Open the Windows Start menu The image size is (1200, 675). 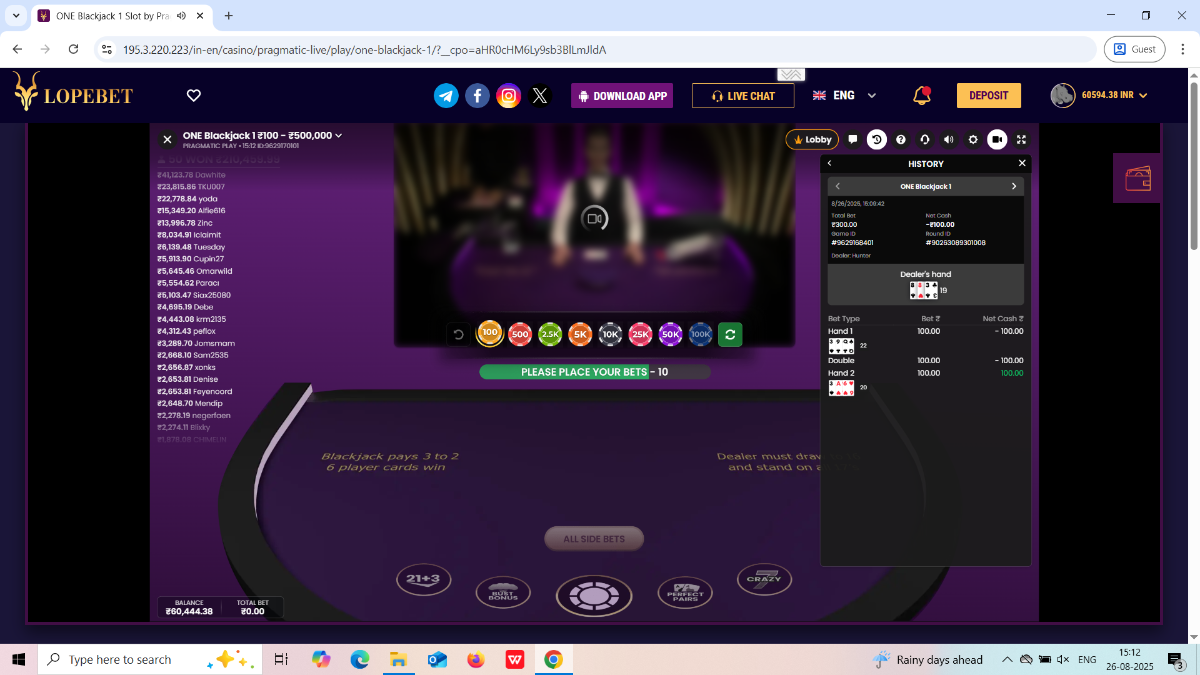18,660
